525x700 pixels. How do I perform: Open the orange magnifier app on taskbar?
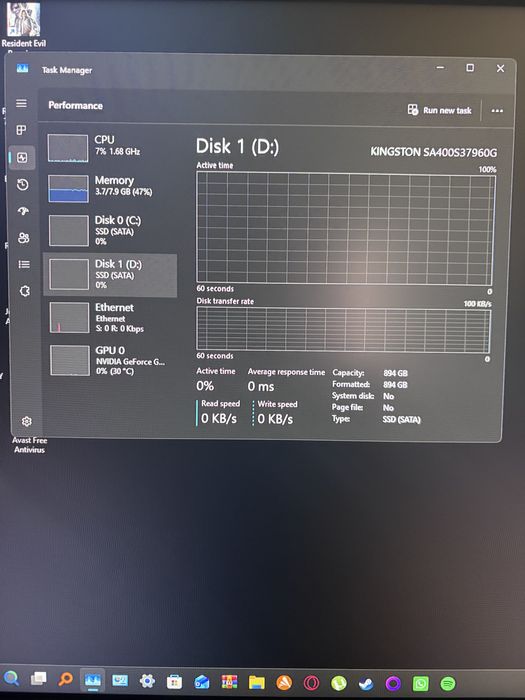[66, 679]
